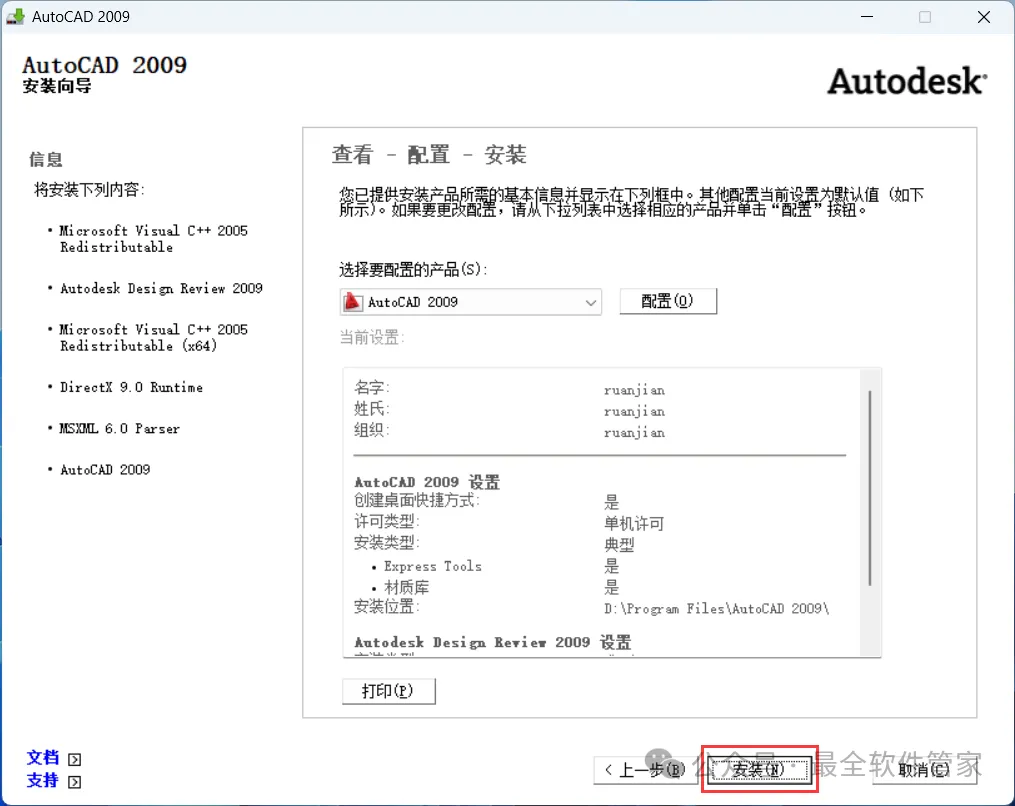Select AutoCAD 2009 entry in install list

[x=105, y=469]
